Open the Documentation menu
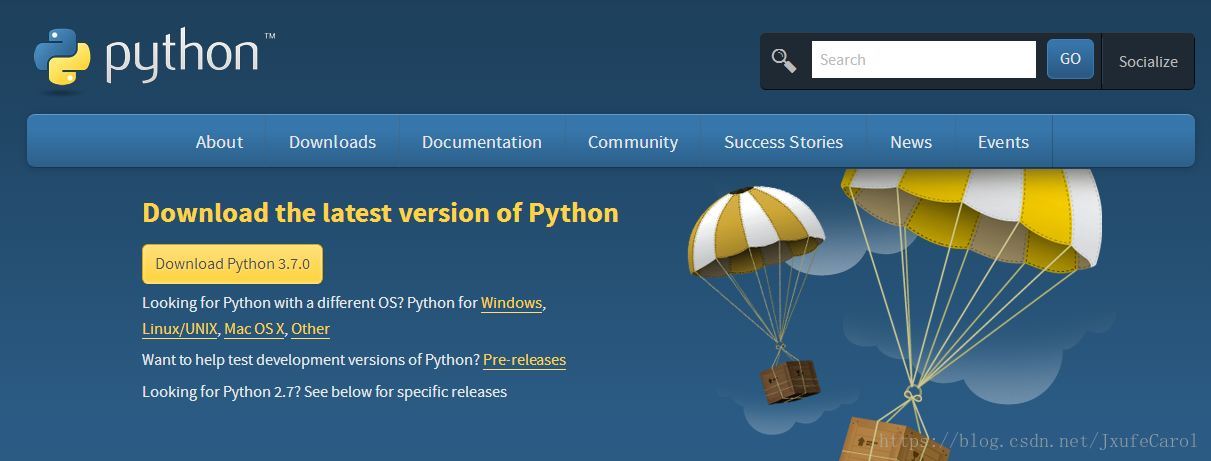Viewport: 1211px width, 461px height. [482, 142]
